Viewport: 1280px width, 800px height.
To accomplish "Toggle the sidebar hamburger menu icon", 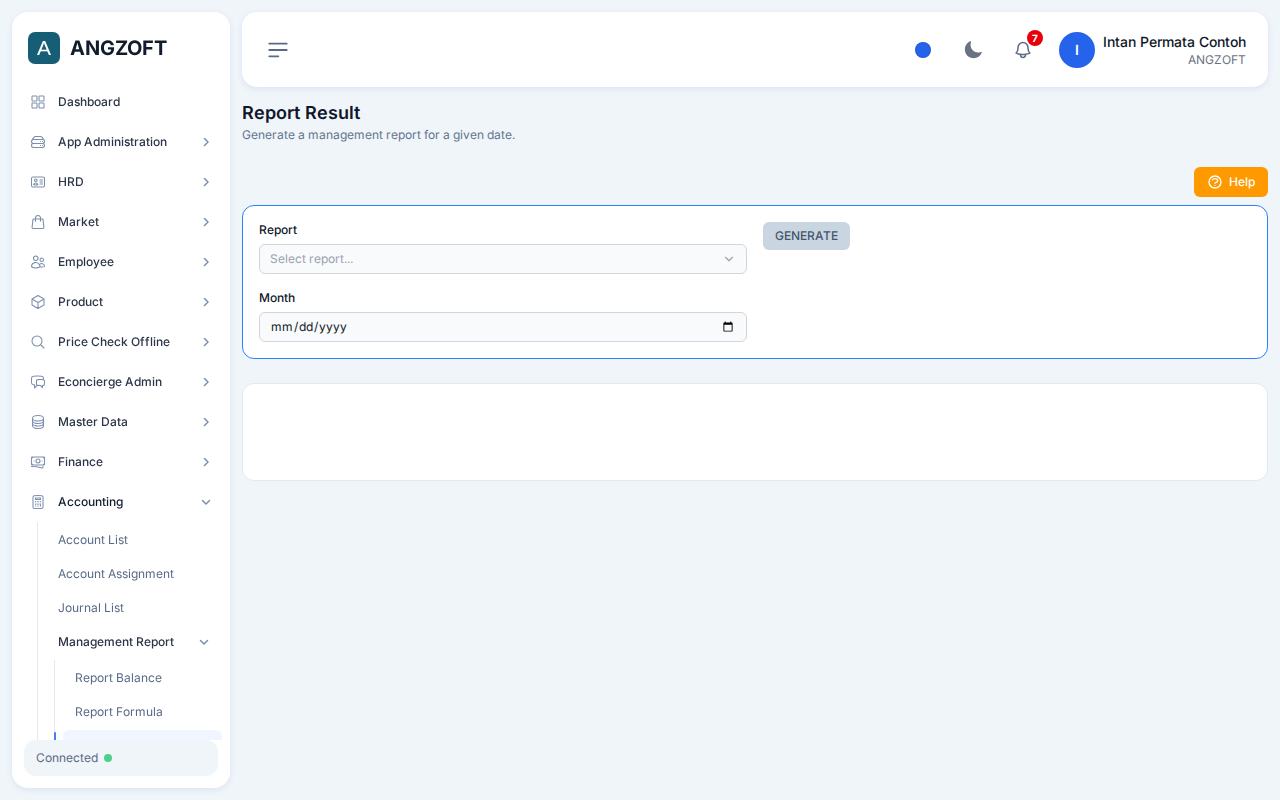I will [x=278, y=50].
